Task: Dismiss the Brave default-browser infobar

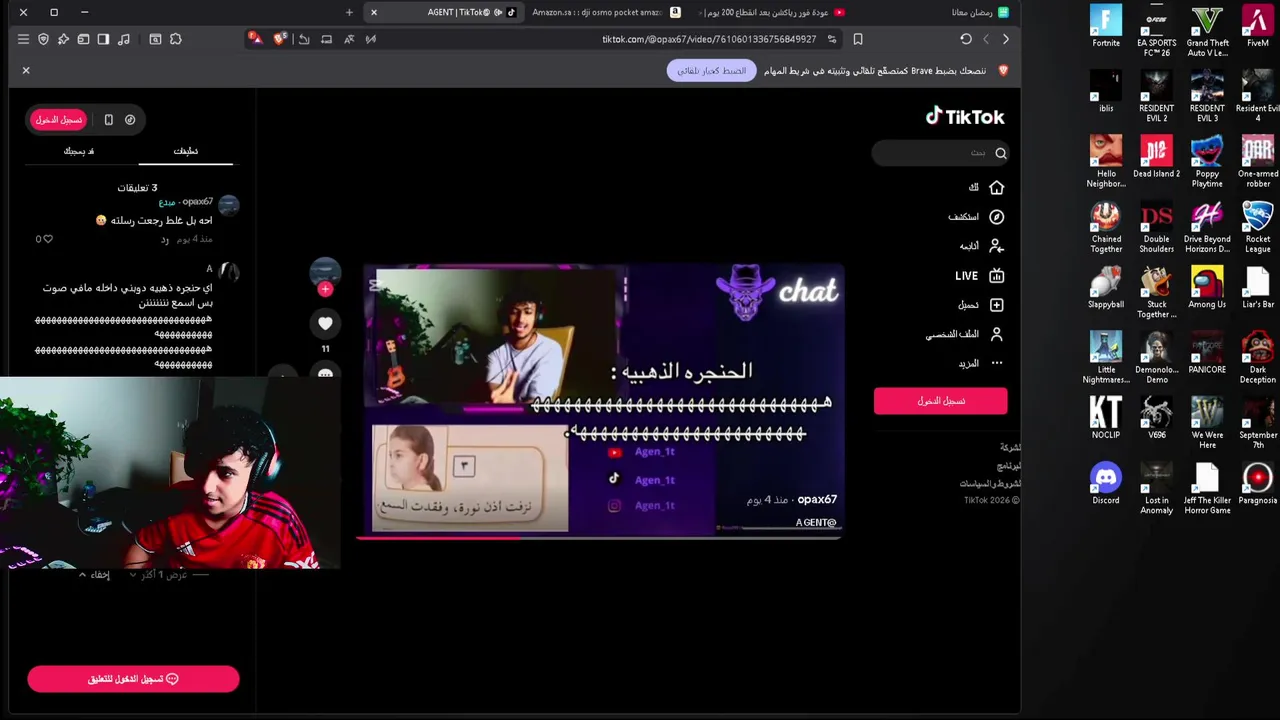Action: (26, 71)
